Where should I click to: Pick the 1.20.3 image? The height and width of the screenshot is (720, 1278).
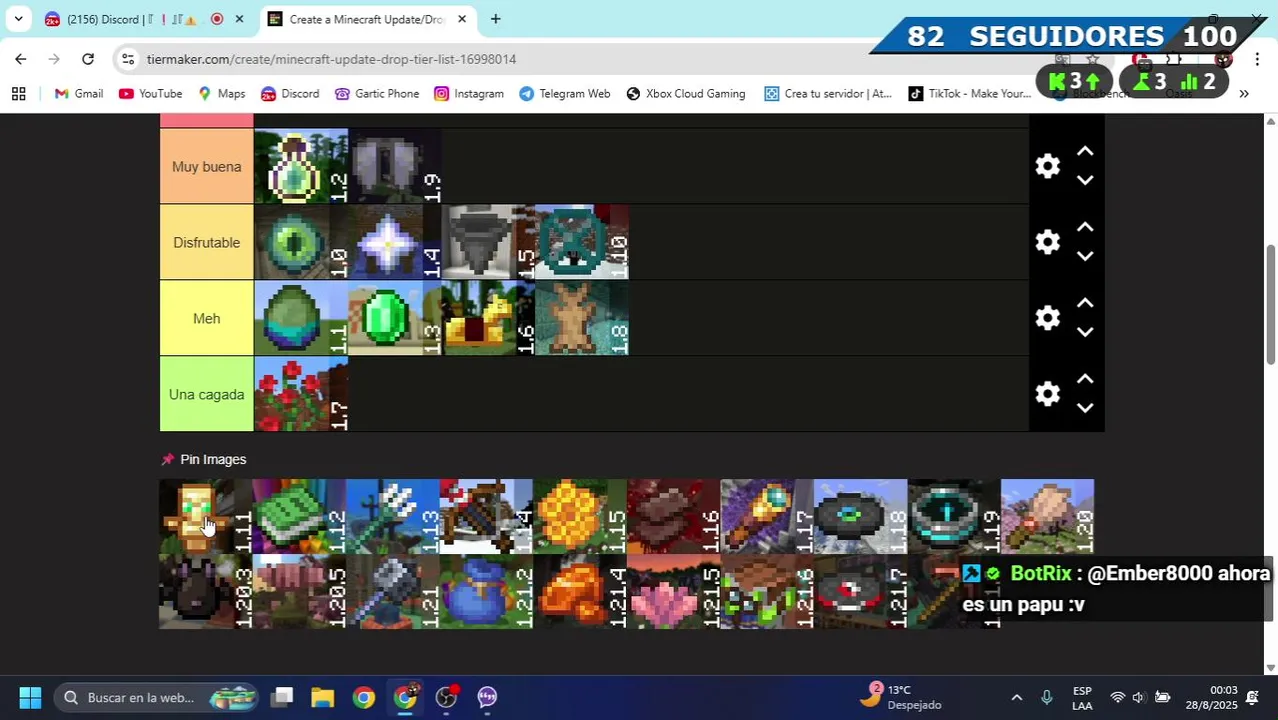pyautogui.click(x=205, y=592)
